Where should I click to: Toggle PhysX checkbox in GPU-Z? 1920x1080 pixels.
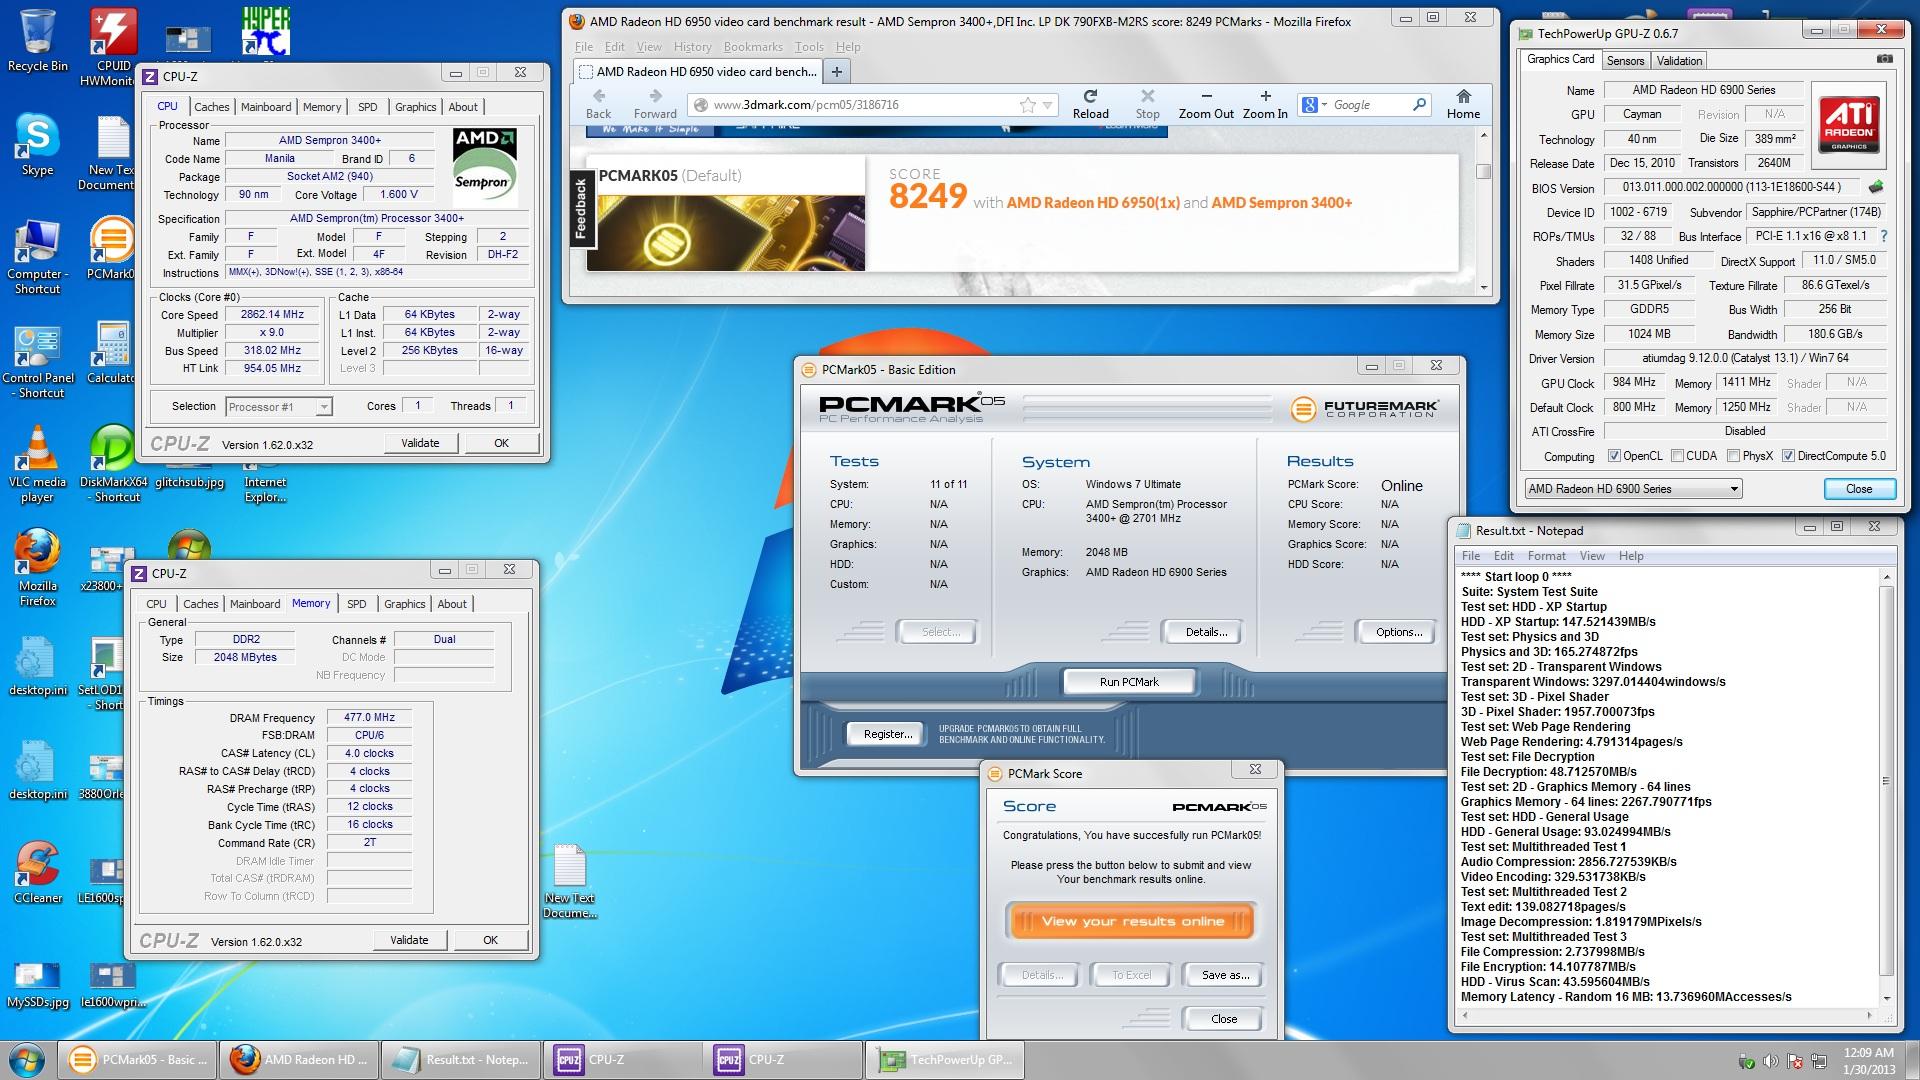tap(1733, 456)
